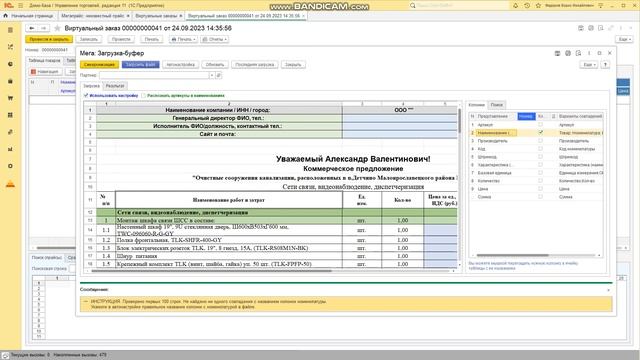This screenshot has width=640, height=360.
Task: Select the Базовая единица row
Action: [536, 173]
